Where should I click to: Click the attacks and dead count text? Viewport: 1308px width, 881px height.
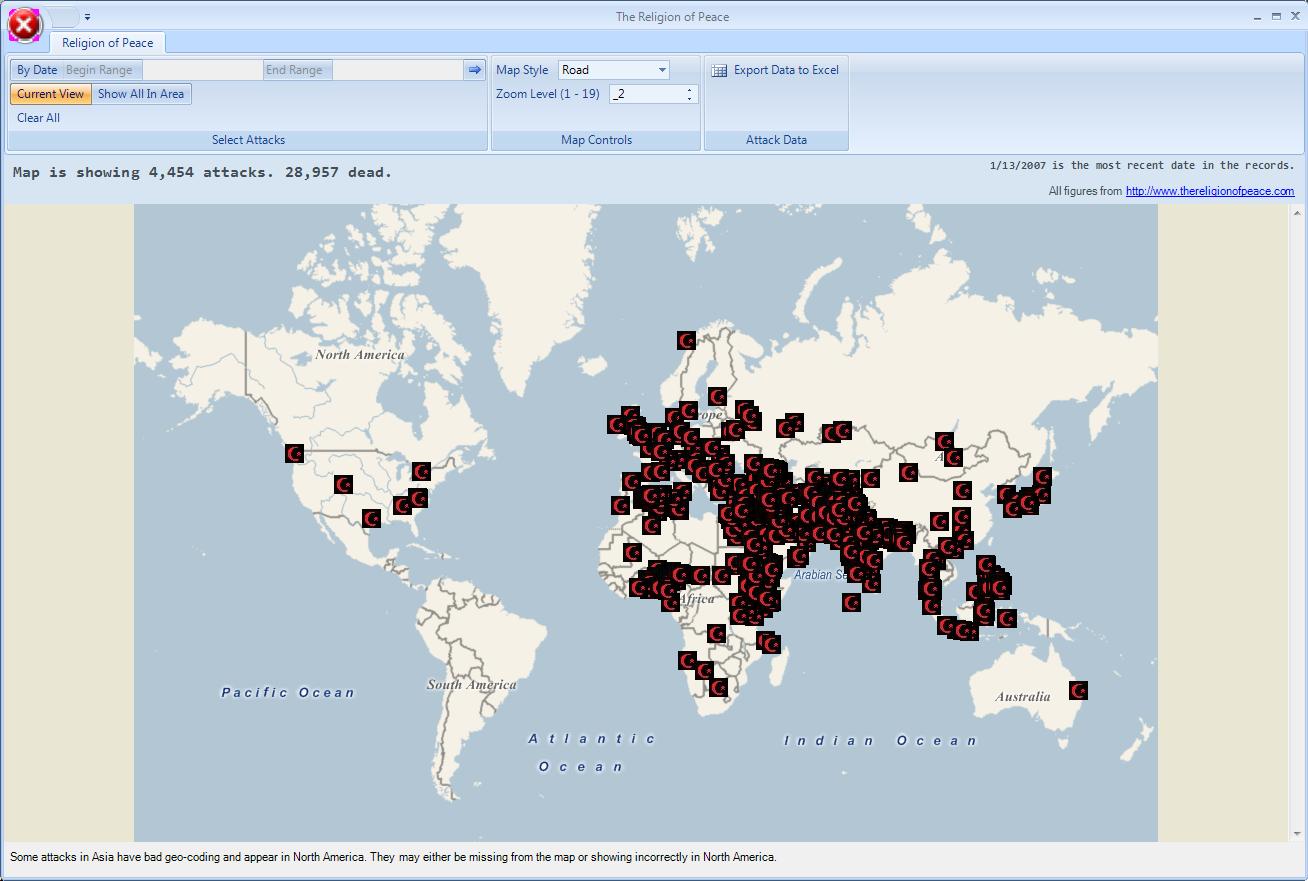pyautogui.click(x=202, y=172)
